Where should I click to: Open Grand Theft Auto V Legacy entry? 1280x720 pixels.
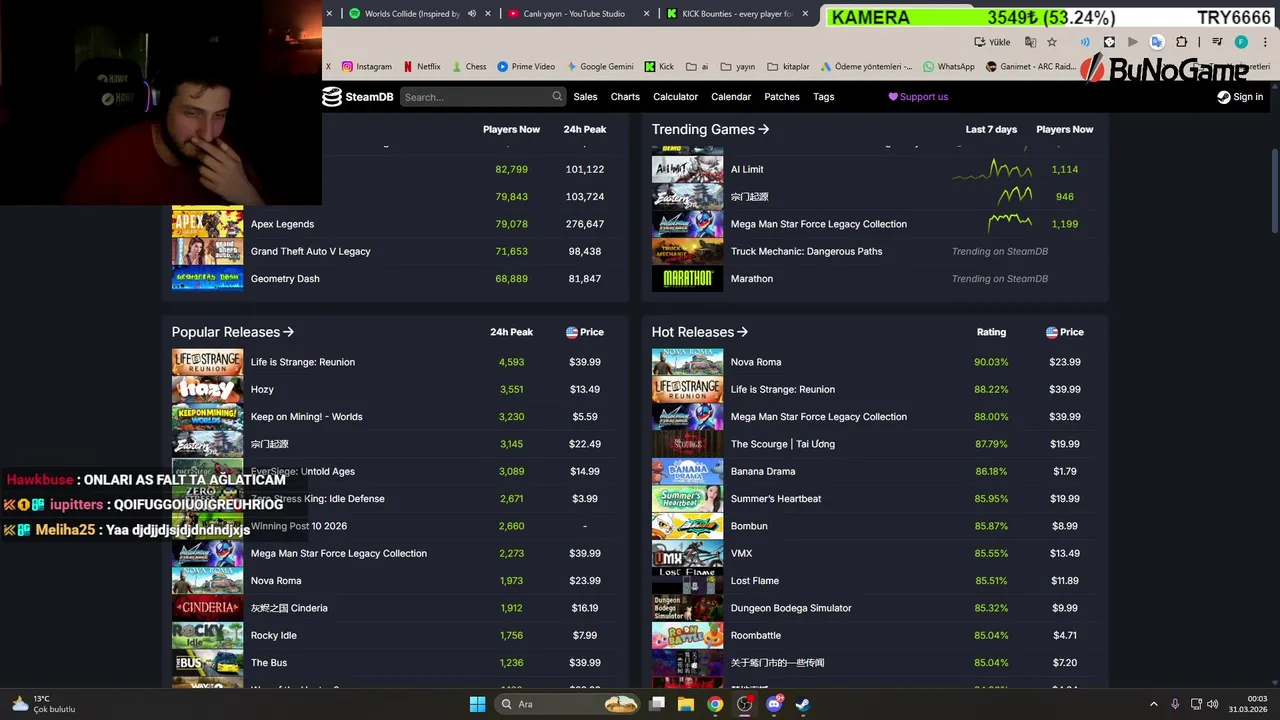311,251
